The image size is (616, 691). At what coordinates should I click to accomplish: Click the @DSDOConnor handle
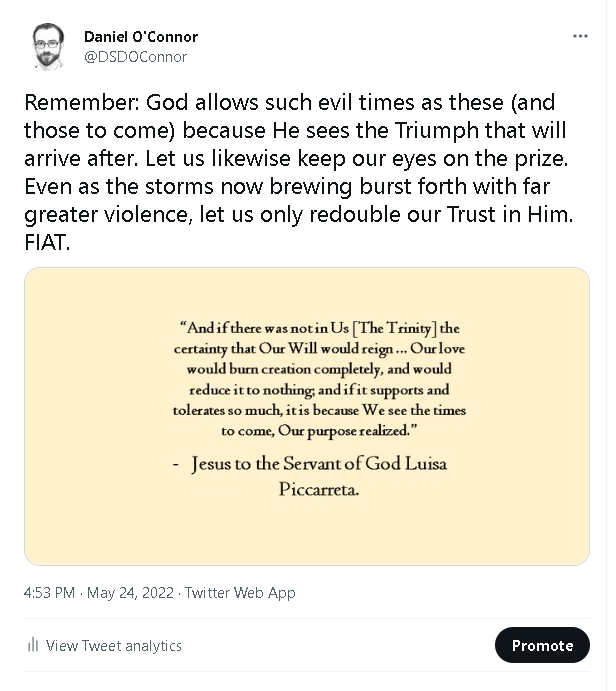(135, 57)
